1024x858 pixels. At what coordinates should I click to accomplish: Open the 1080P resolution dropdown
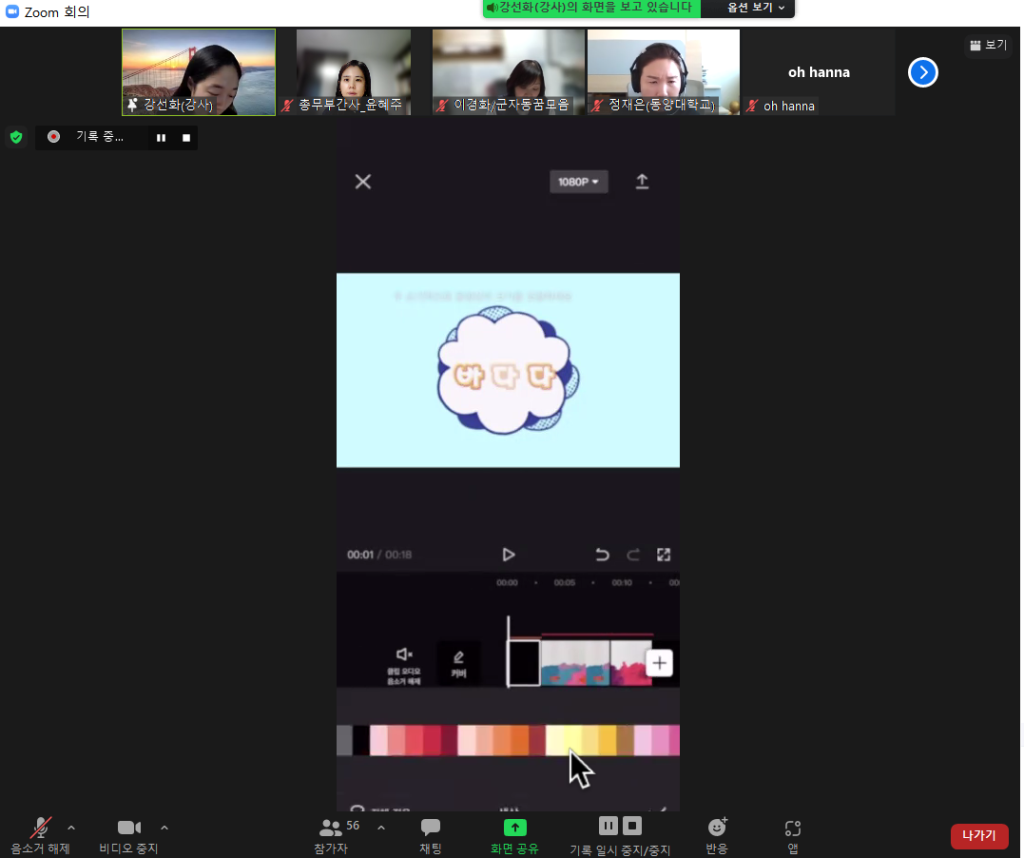579,182
